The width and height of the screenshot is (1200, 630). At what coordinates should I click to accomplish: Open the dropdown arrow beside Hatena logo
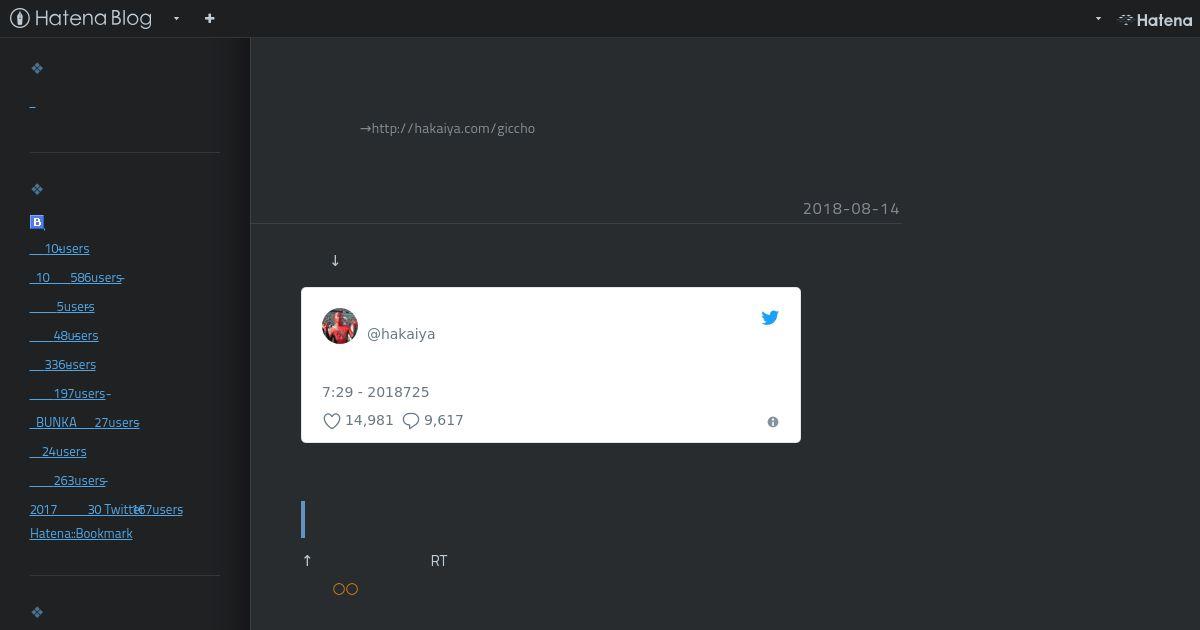[x=1098, y=18]
